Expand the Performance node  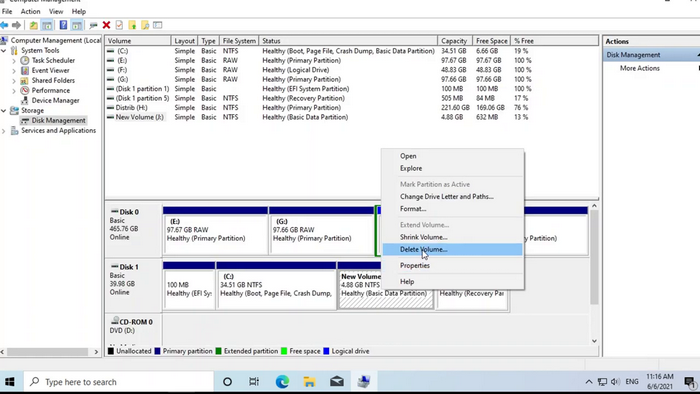click(14, 91)
